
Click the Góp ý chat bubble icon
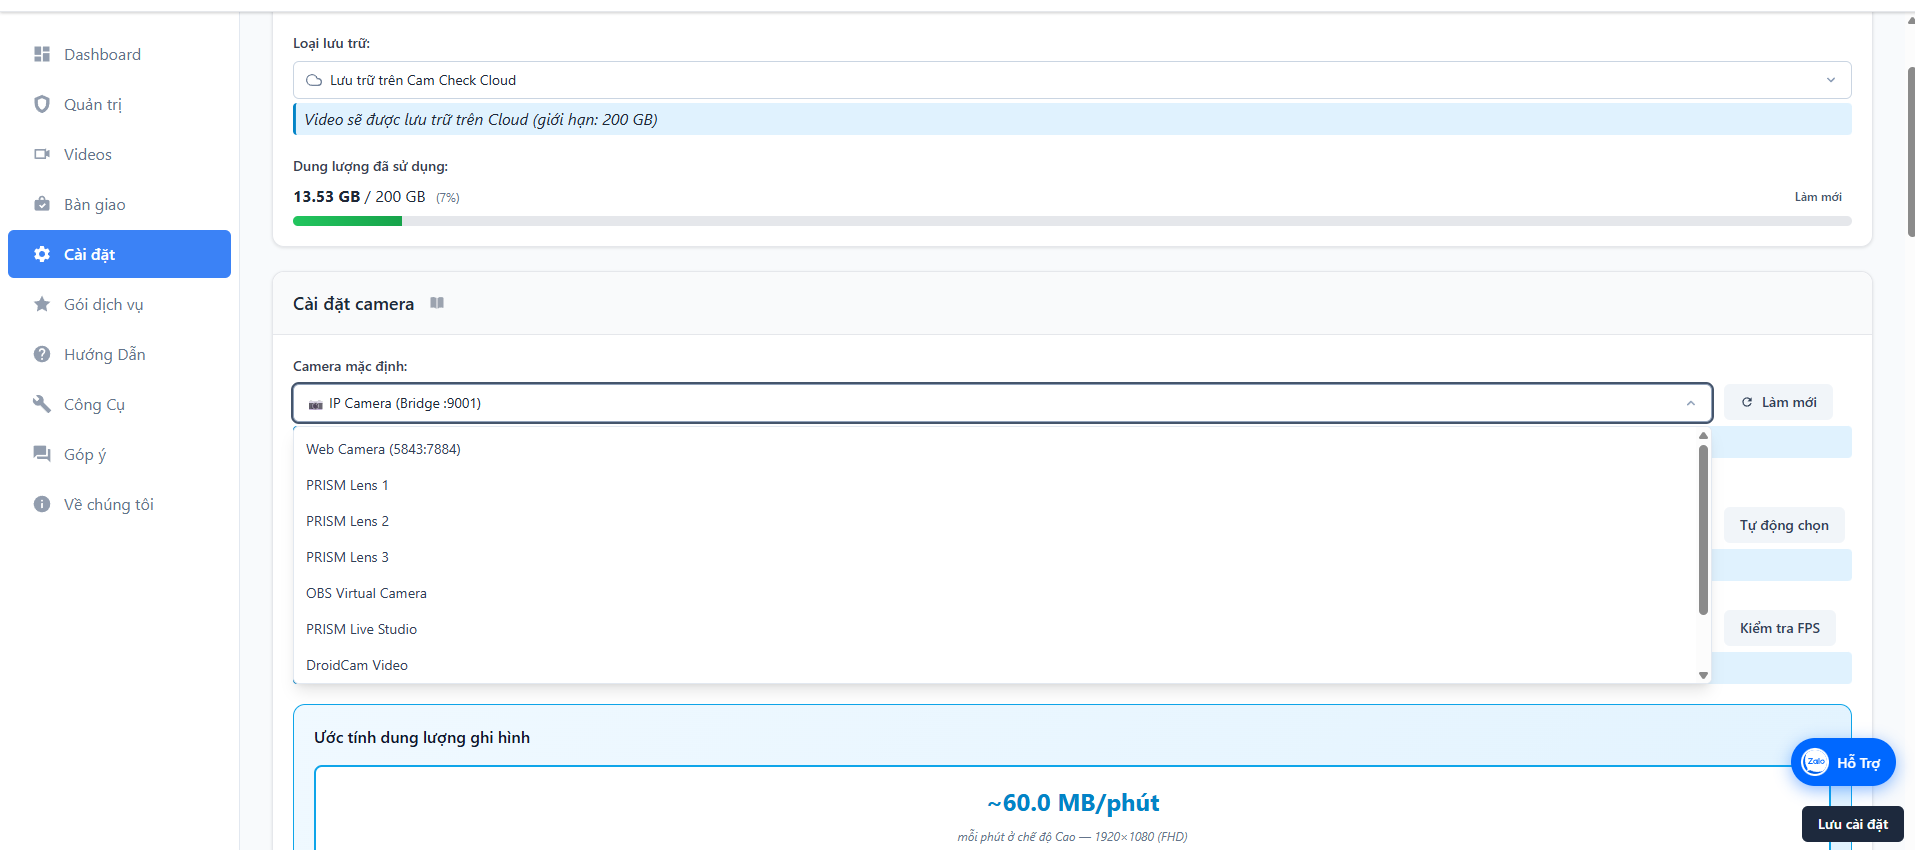pyautogui.click(x=42, y=454)
